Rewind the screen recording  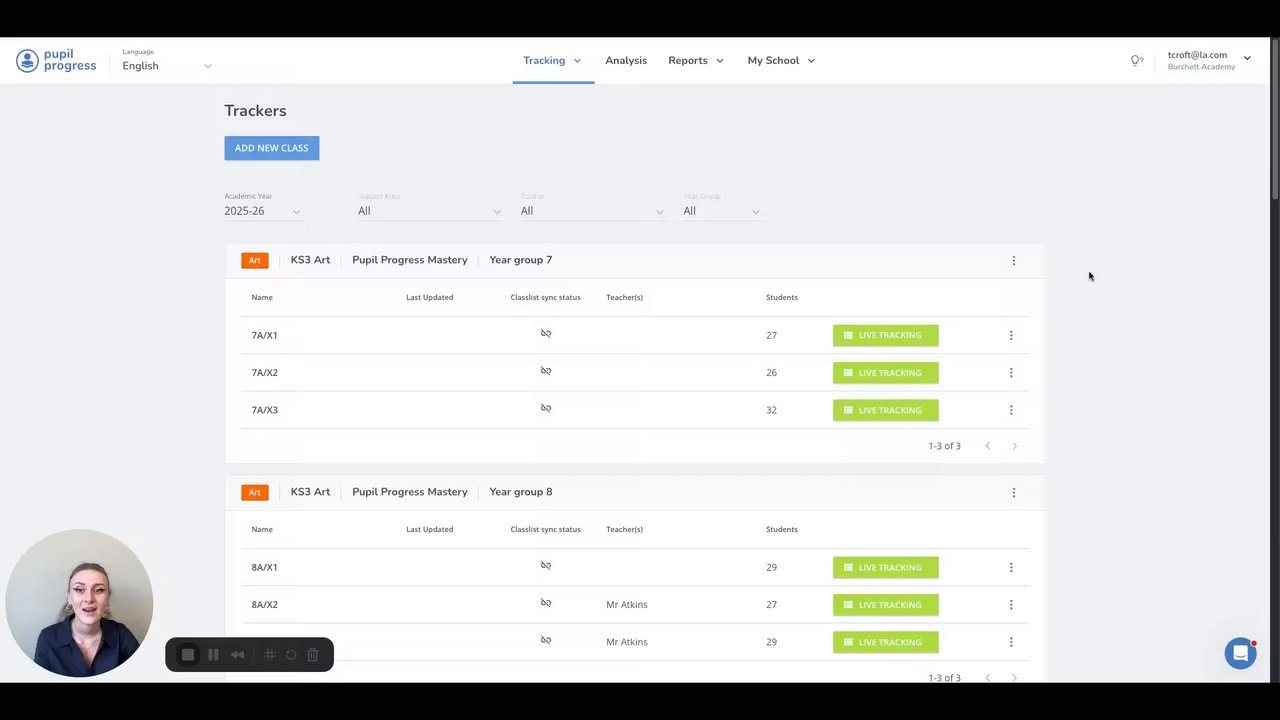point(237,655)
